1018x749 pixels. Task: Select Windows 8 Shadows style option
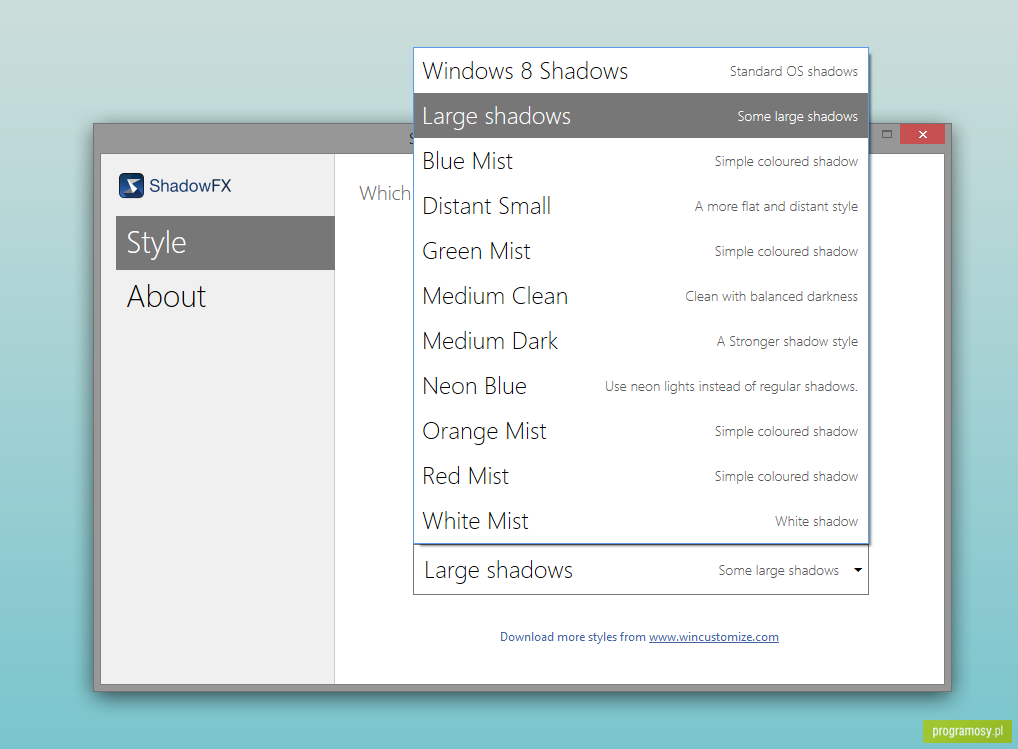(641, 71)
